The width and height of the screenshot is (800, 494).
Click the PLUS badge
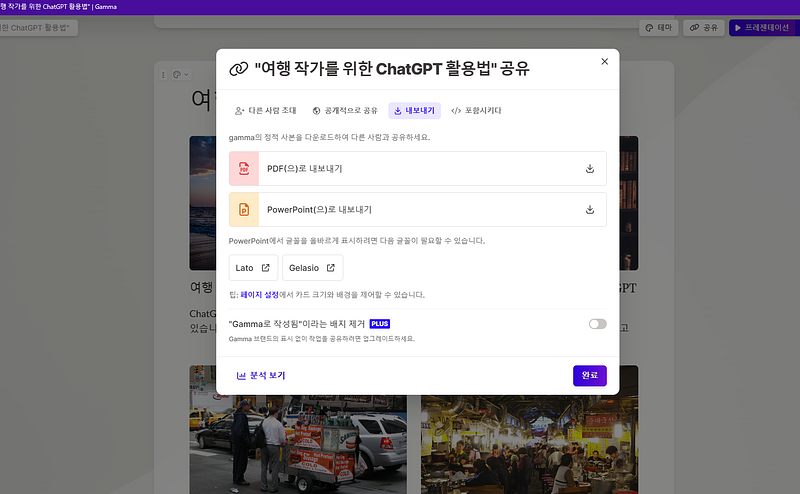pos(380,324)
